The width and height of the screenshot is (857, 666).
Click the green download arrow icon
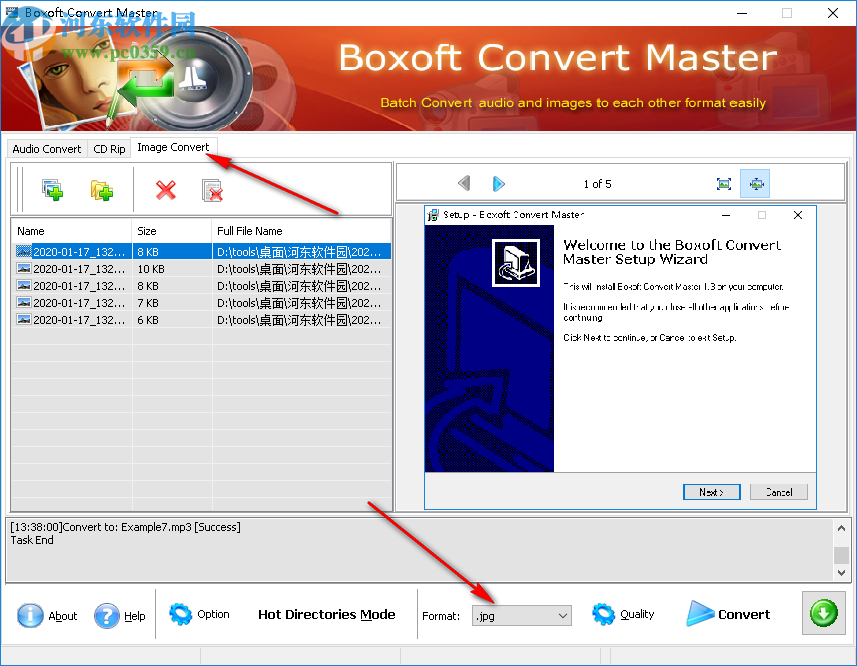(823, 612)
